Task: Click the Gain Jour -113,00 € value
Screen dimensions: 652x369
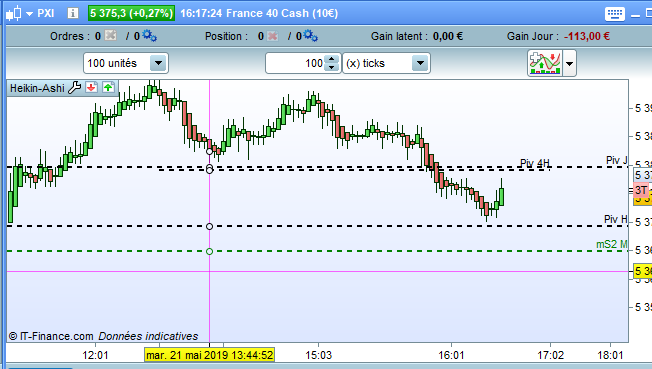Action: [x=587, y=36]
